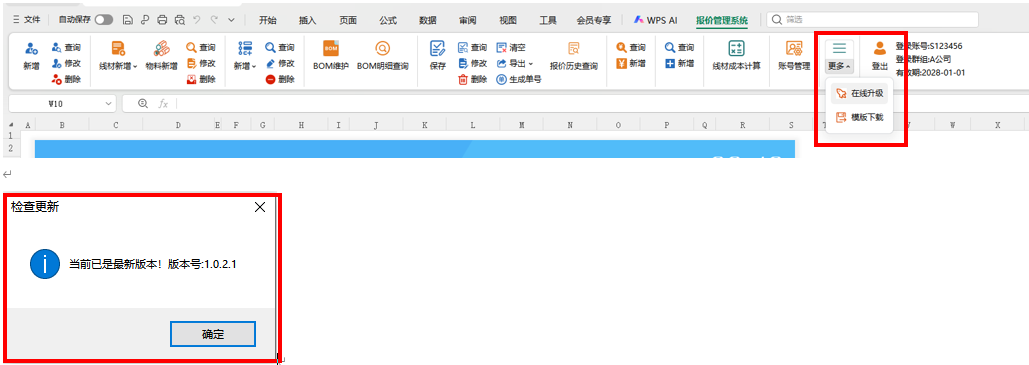This screenshot has width=1029, height=365.
Task: Click 修改 directly right of 保存
Action: click(x=472, y=64)
